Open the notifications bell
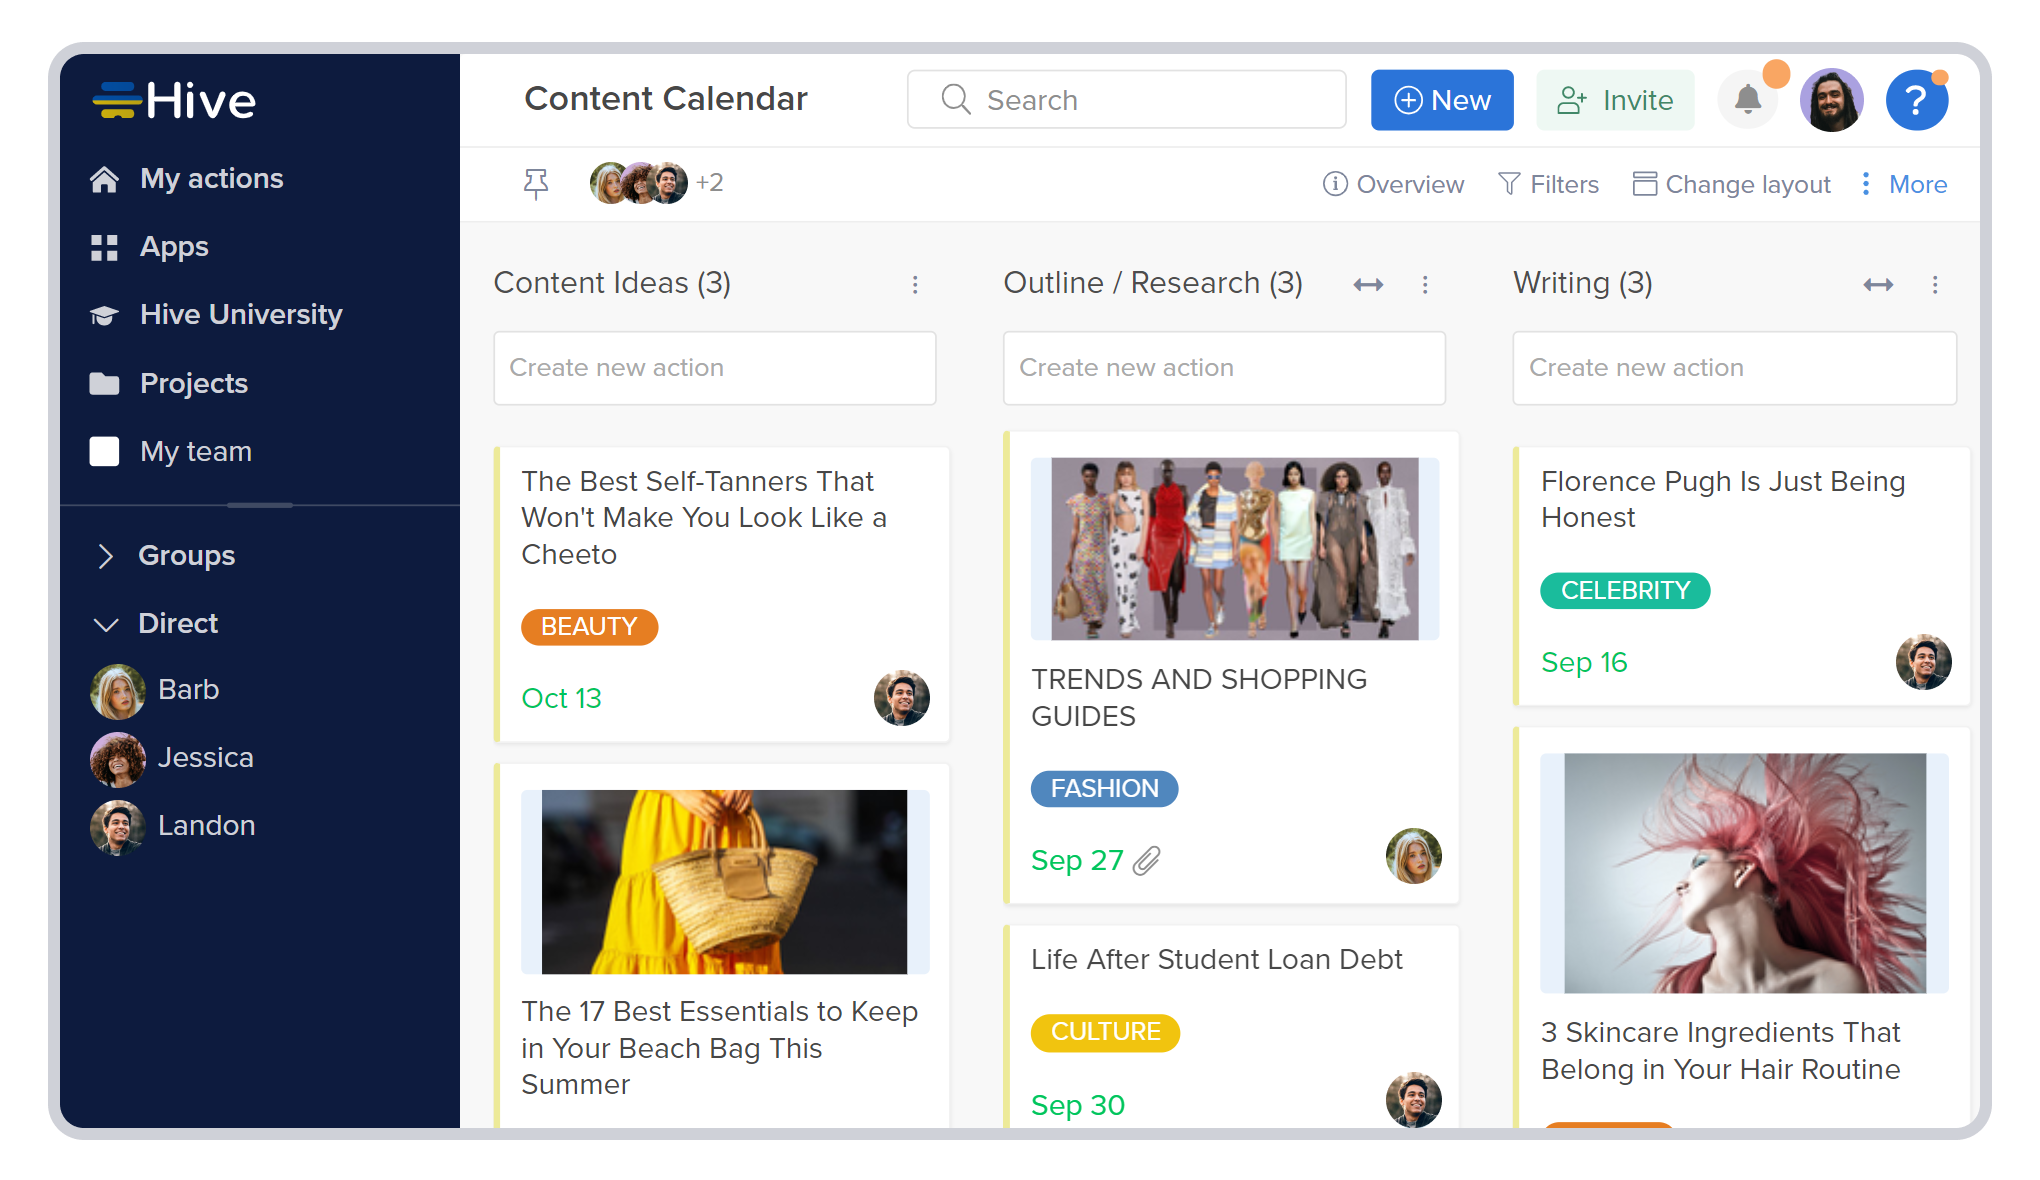2040x1180 pixels. click(1748, 99)
